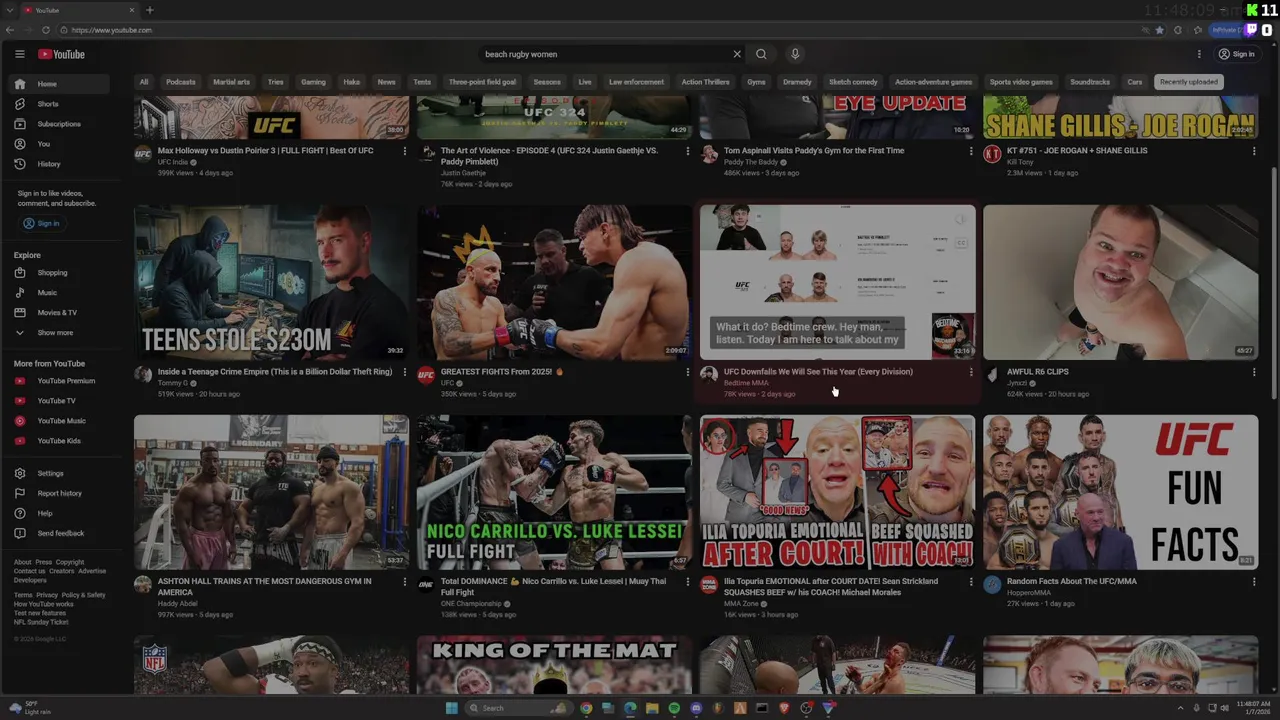Open the NFL Sunday Ticket footer link
This screenshot has height=720, width=1280.
pyautogui.click(x=41, y=622)
